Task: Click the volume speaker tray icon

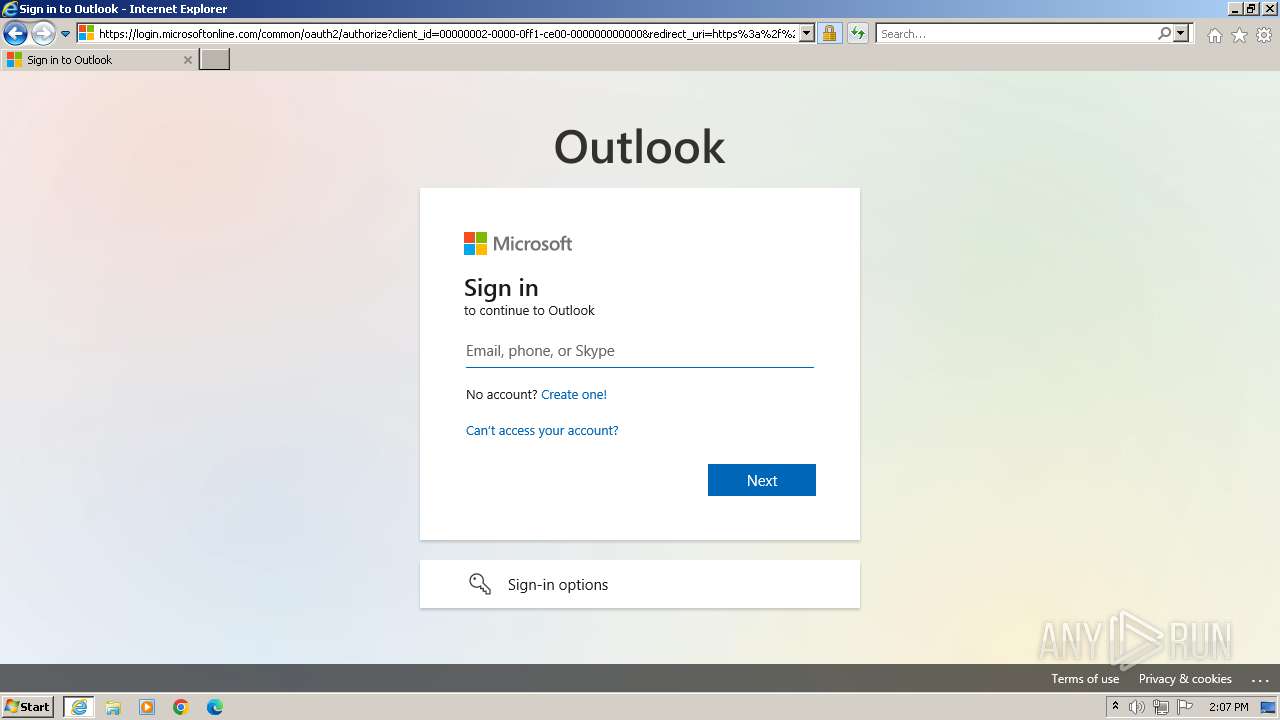Action: point(1137,707)
